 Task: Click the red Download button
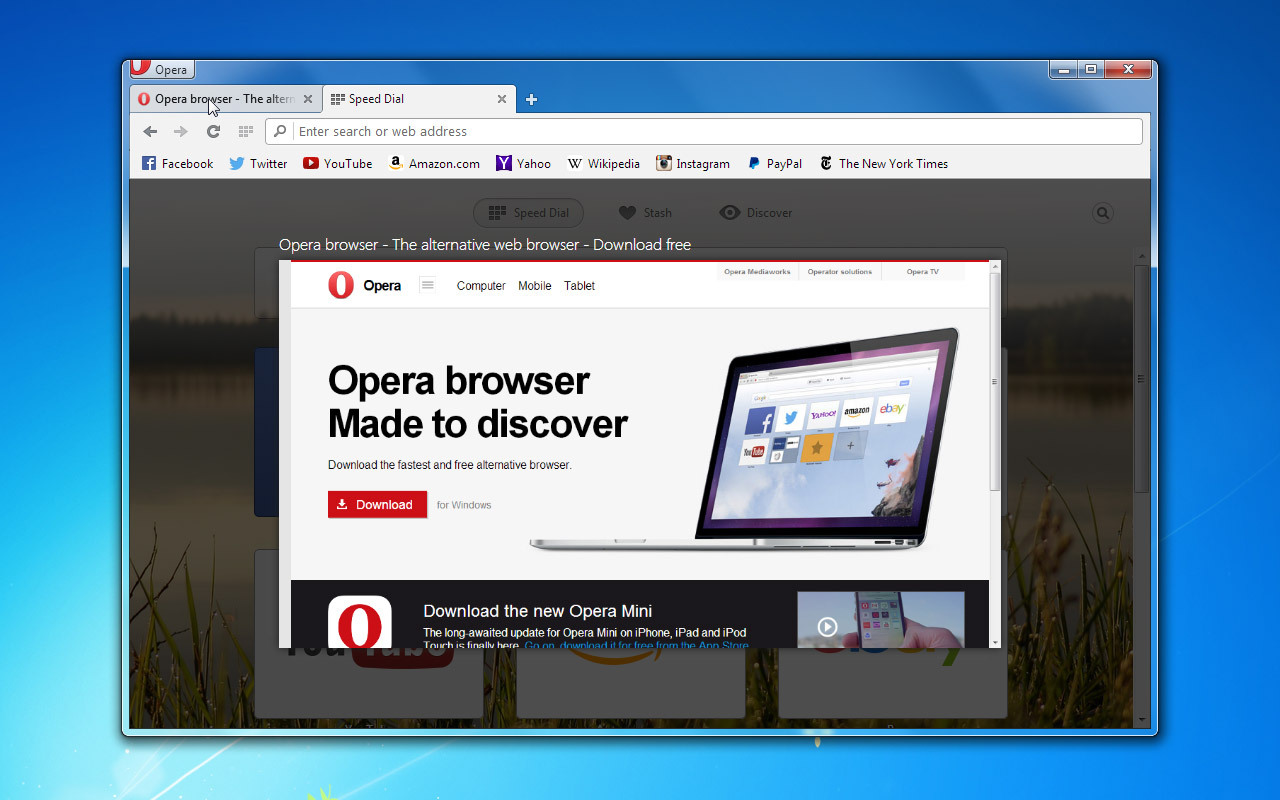[377, 505]
